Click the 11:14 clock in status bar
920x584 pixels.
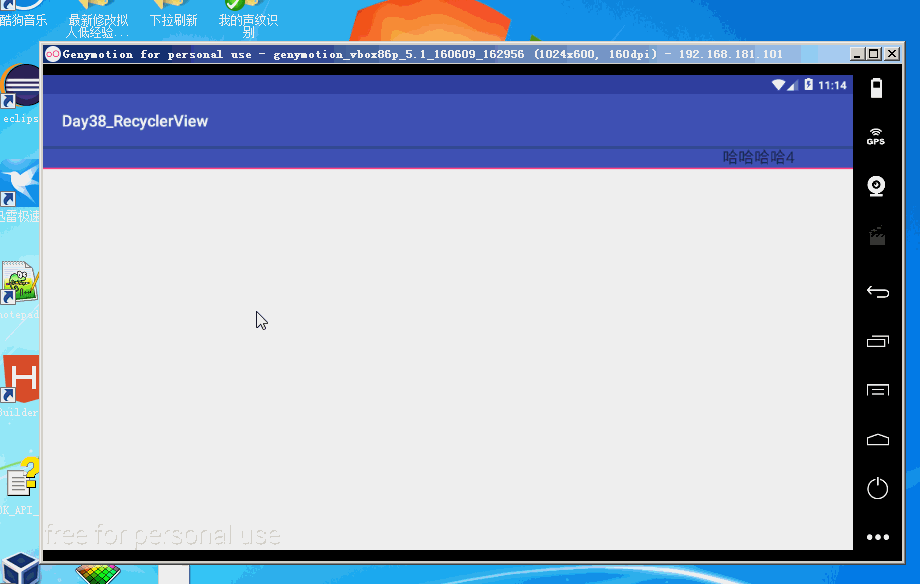[x=832, y=85]
